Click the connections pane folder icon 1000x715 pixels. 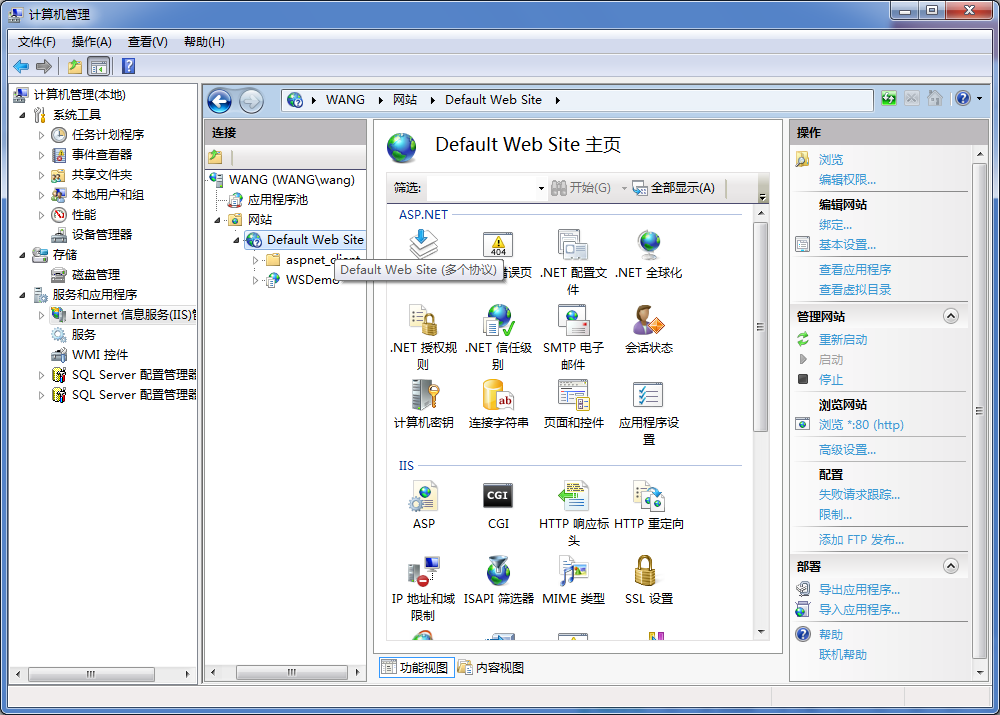tap(216, 156)
